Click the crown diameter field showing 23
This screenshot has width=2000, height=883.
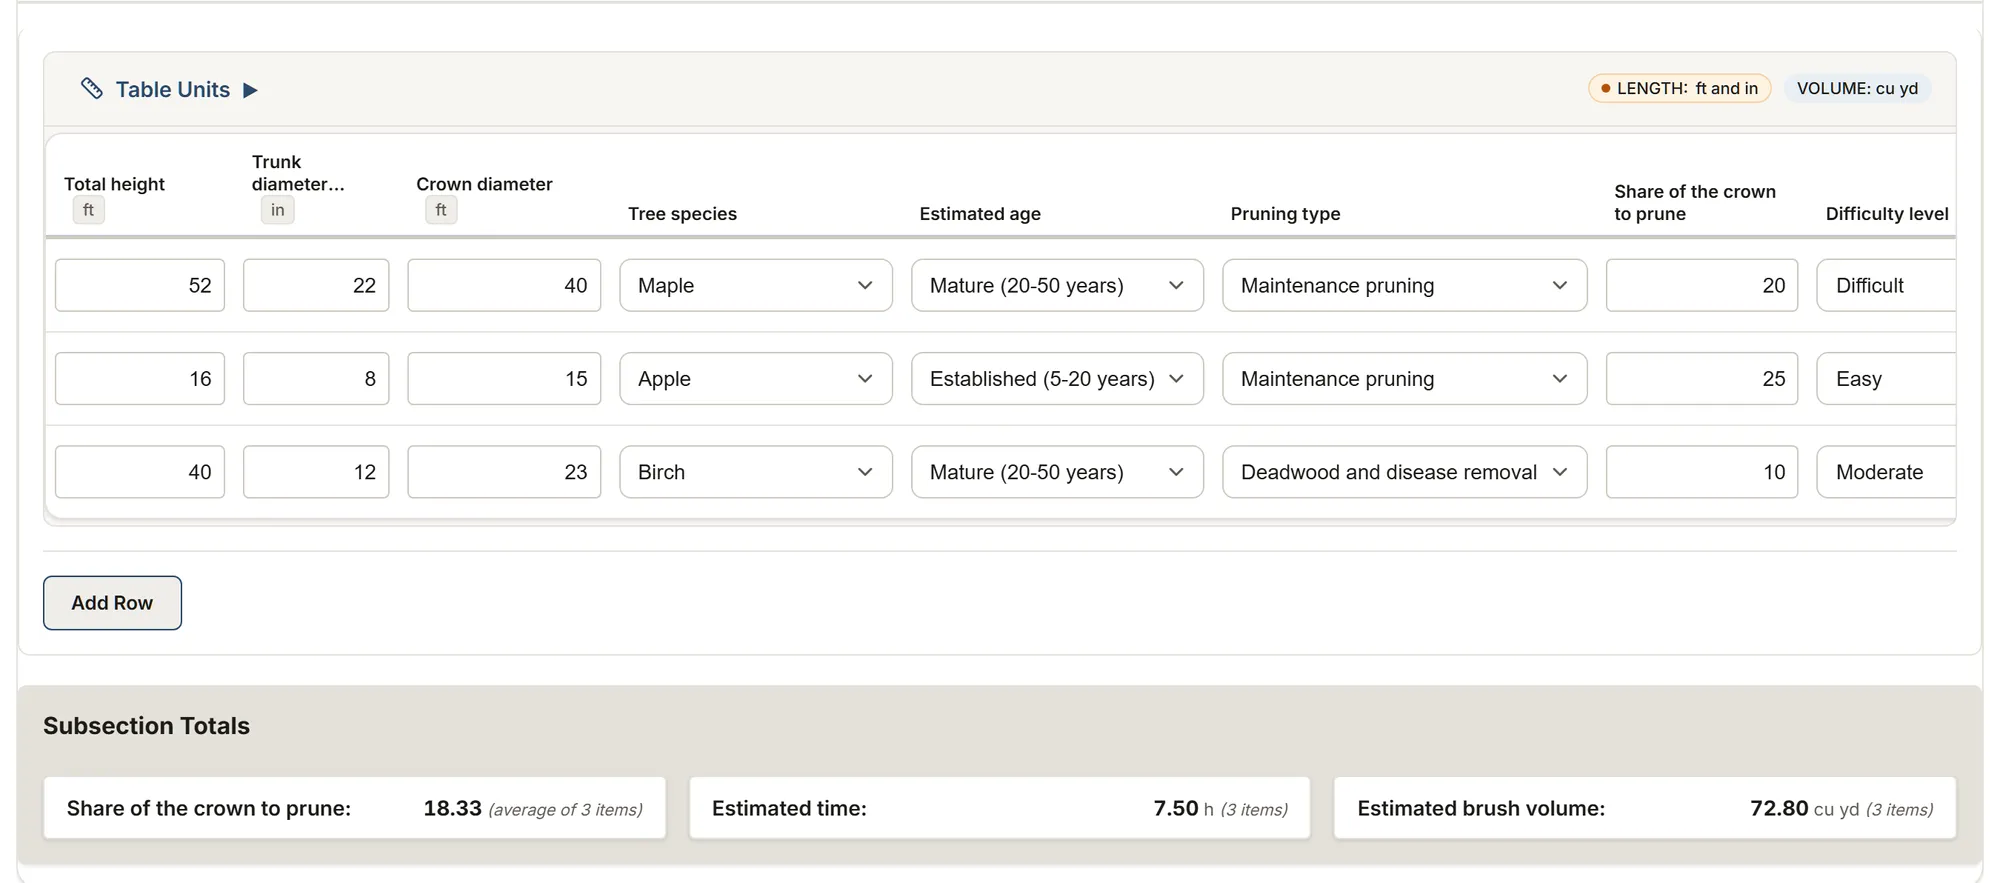point(504,472)
